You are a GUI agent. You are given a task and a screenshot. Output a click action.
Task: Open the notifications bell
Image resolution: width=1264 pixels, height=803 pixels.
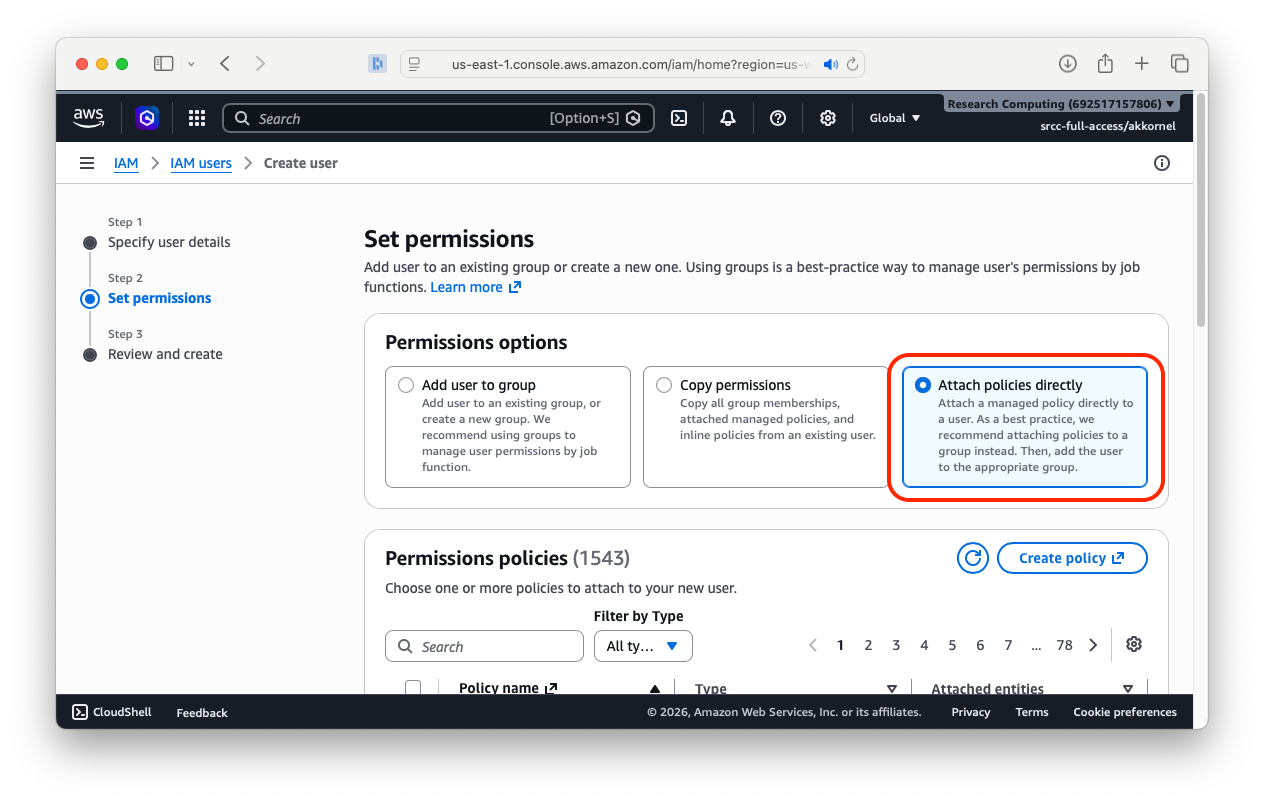728,118
